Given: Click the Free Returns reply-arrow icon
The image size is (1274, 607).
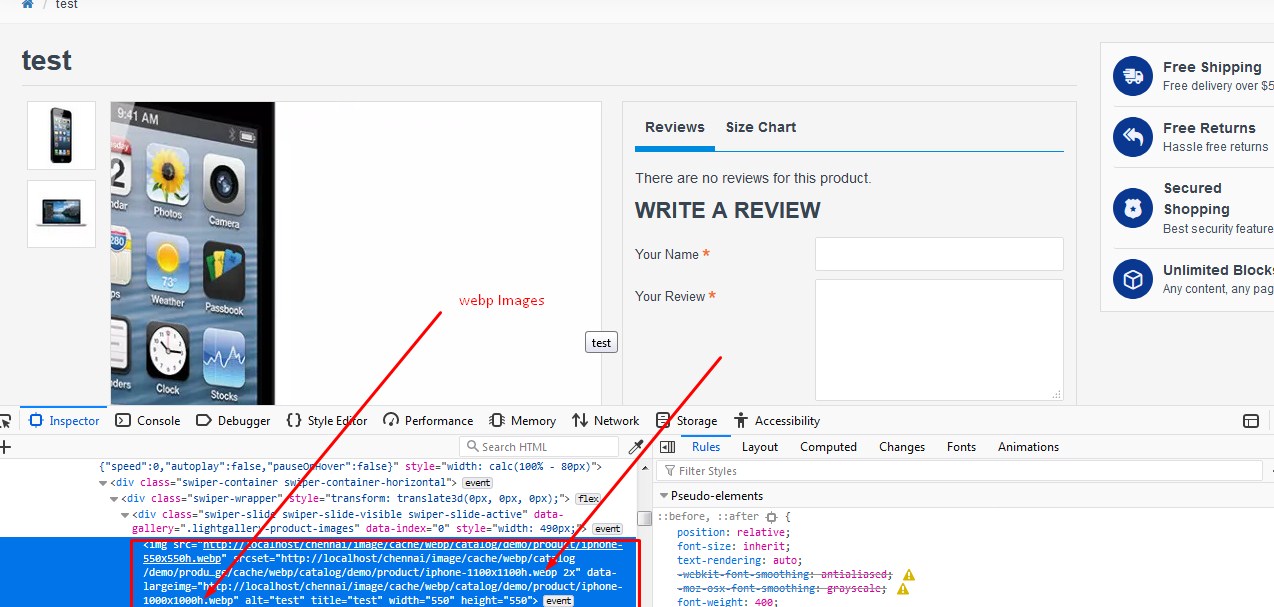Looking at the screenshot, I should point(1133,137).
